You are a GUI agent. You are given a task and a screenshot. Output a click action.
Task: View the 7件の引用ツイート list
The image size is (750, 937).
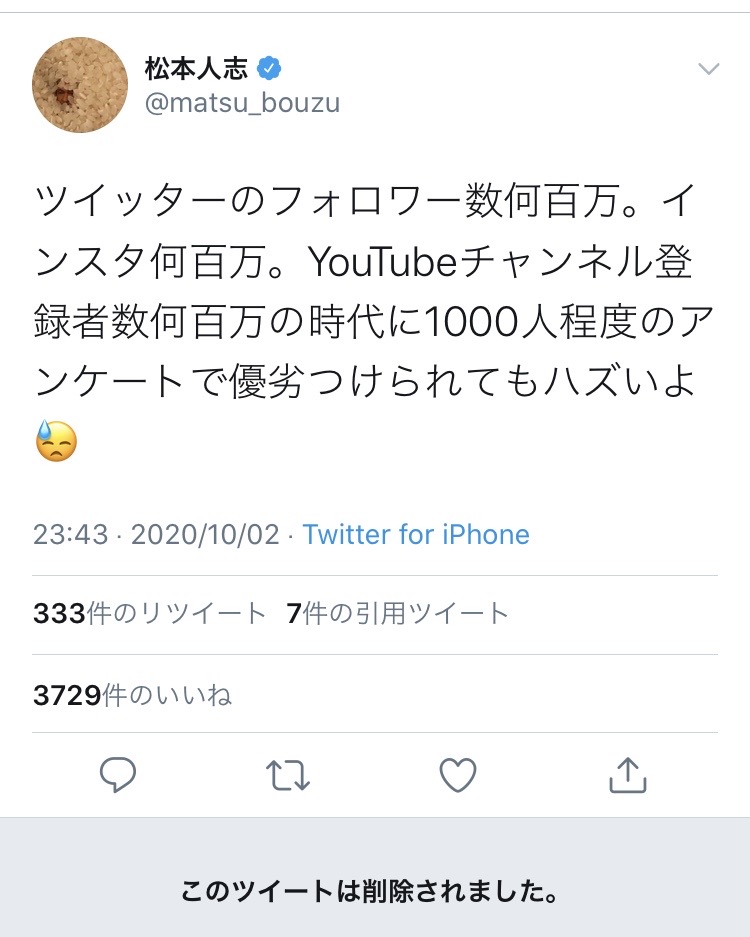point(397,614)
